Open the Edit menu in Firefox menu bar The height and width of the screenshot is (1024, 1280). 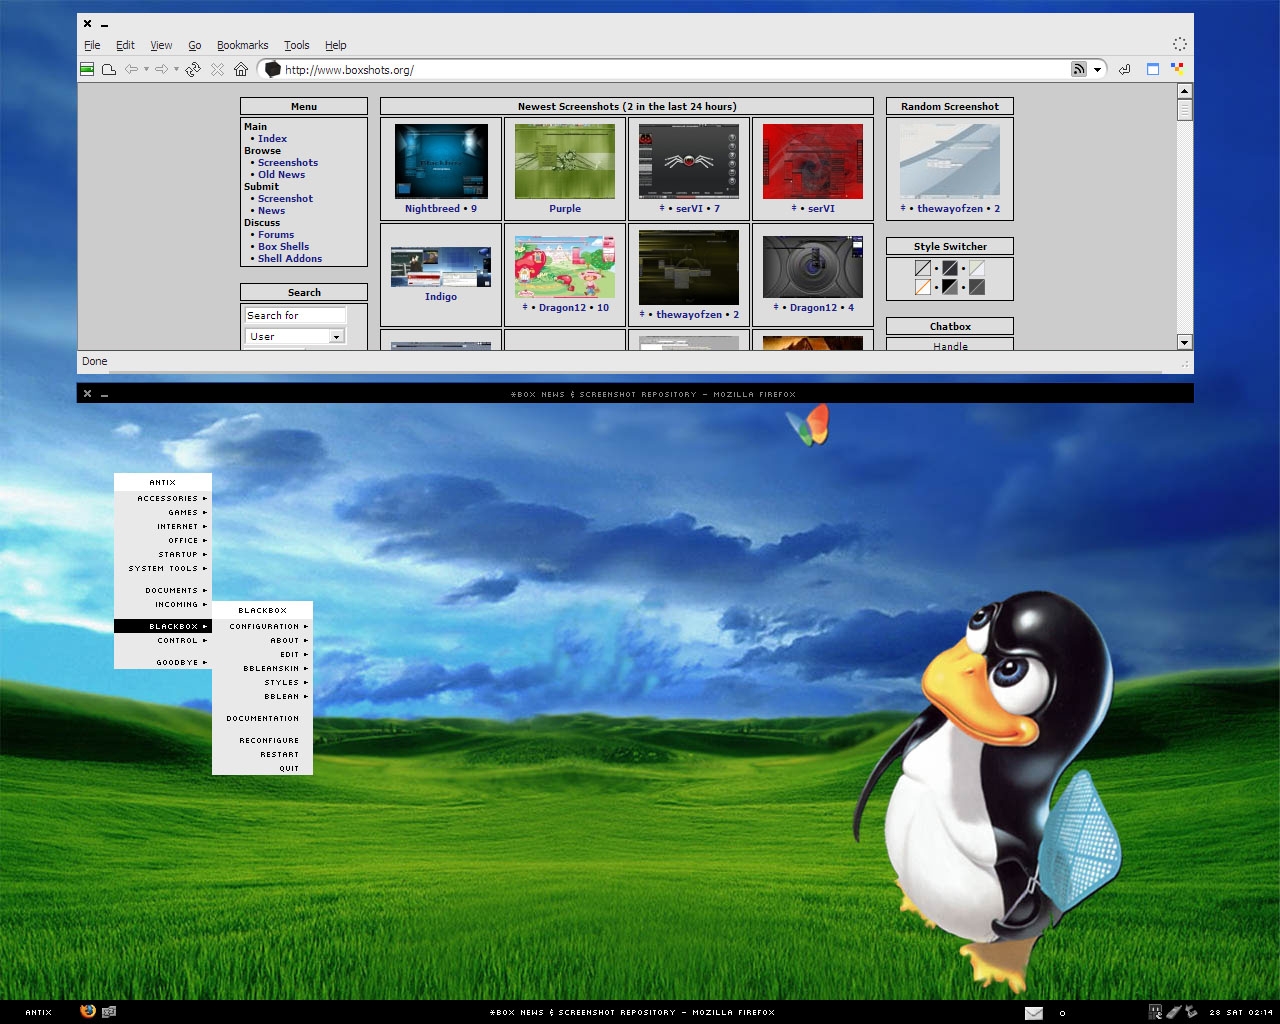pos(125,45)
